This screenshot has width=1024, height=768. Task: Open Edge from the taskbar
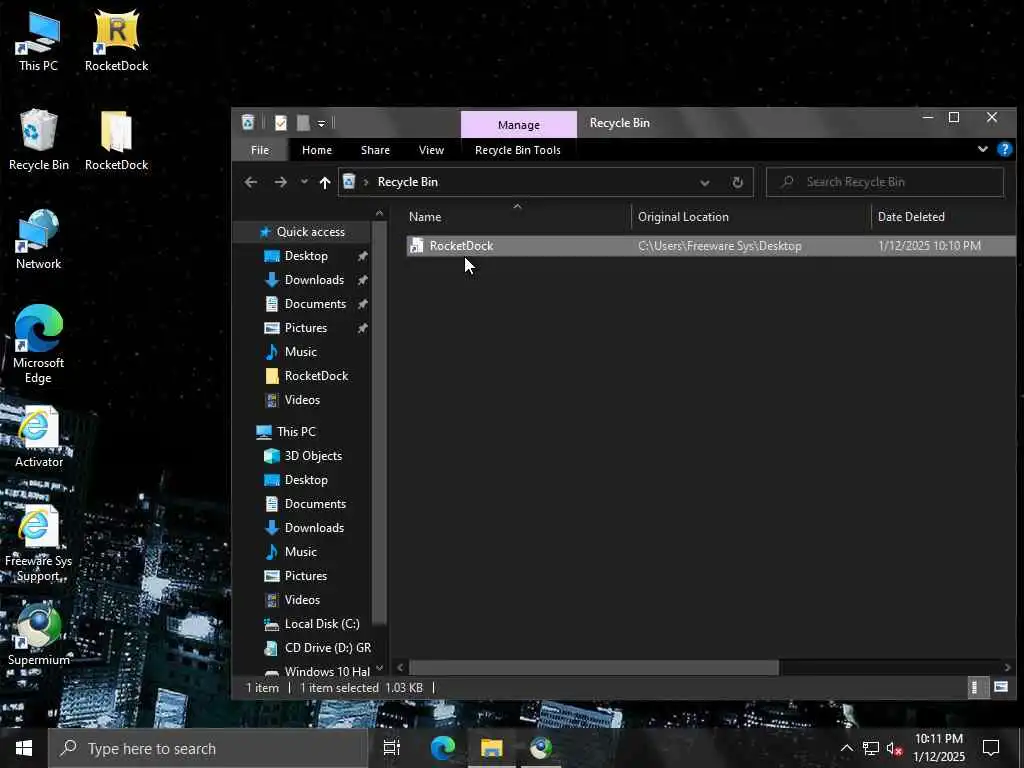click(x=443, y=748)
